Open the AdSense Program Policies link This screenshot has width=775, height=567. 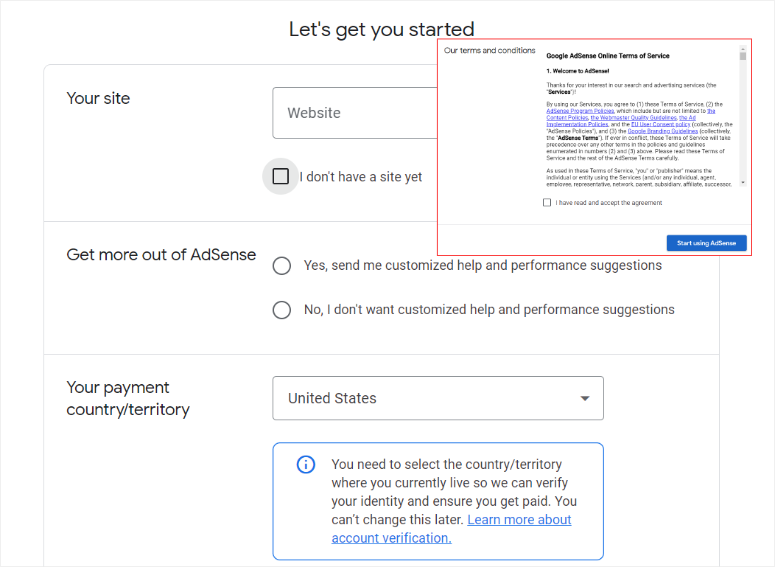coord(580,111)
